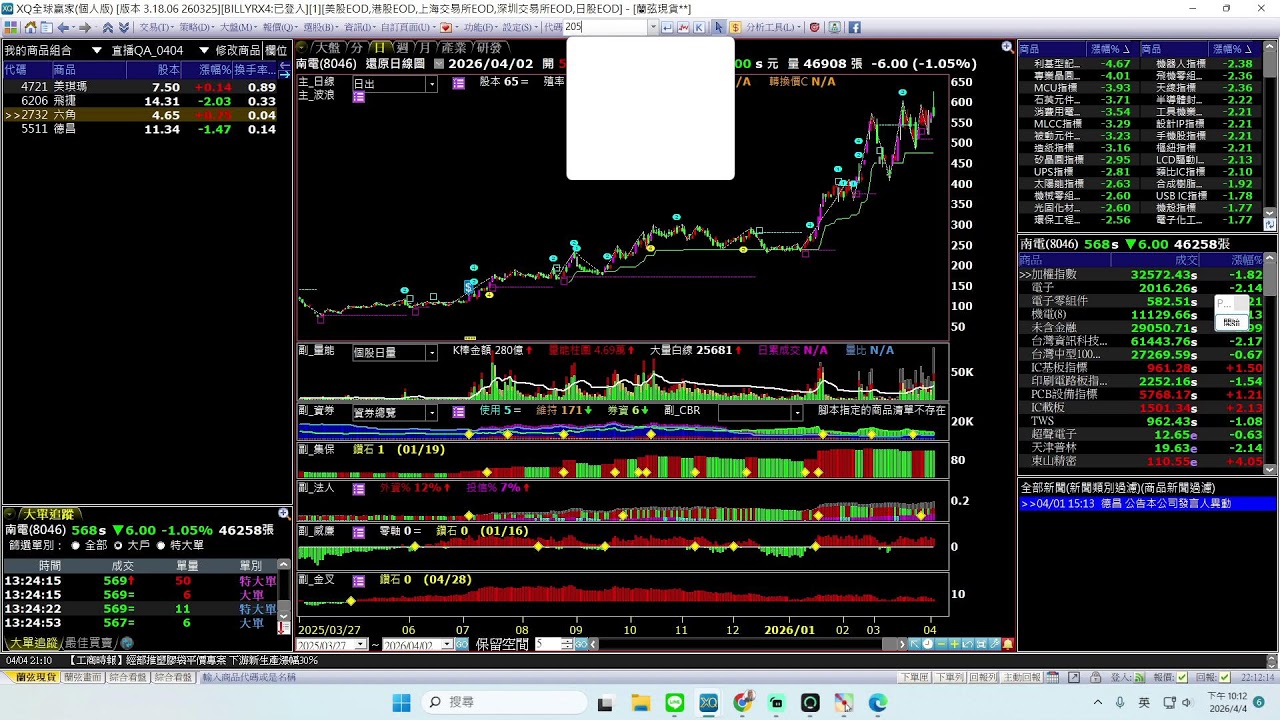Screen dimensions: 1280x720
Task: Select the arrow pointer tool
Action: pyautogui.click(x=718, y=28)
